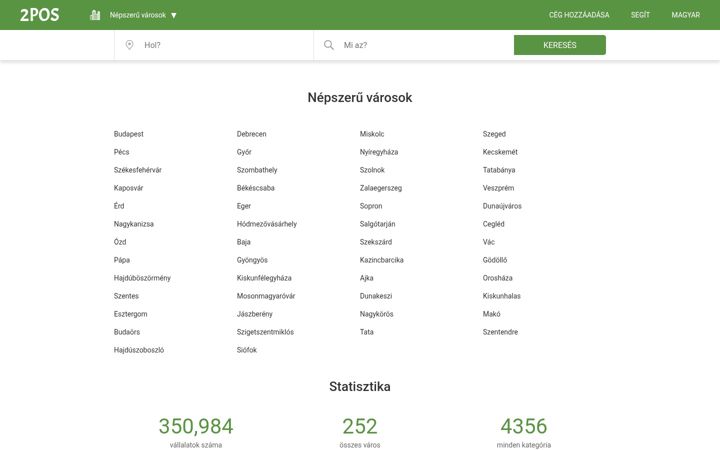
Task: Click the city buildings icon in header
Action: [95, 15]
